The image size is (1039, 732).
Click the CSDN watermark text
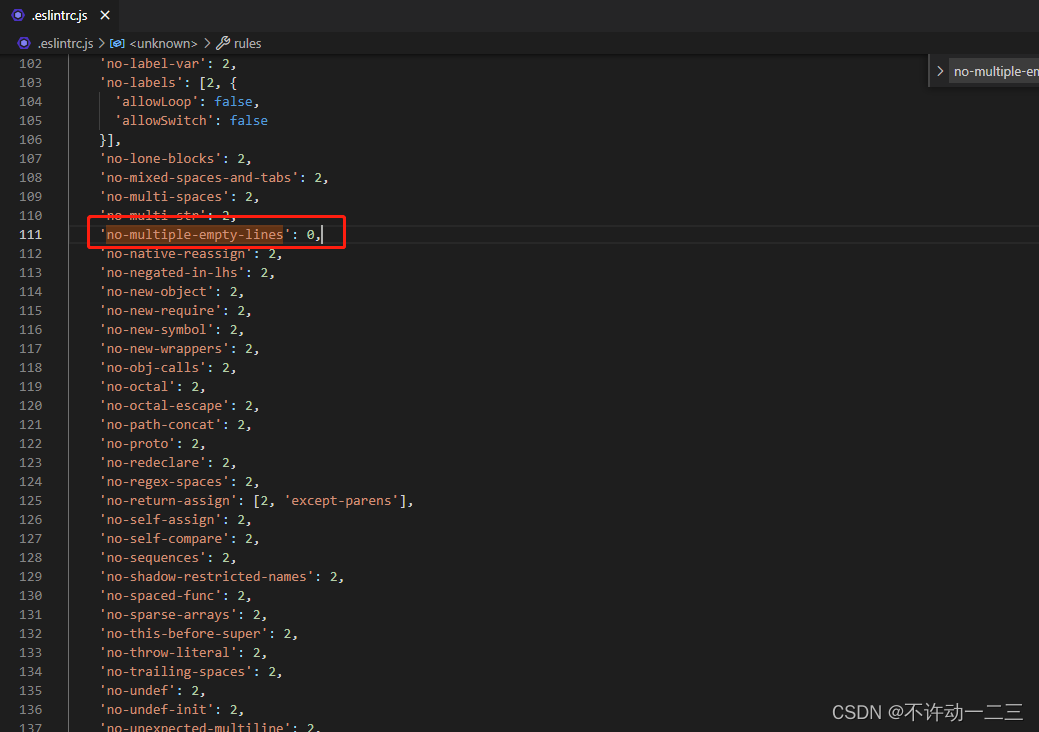[x=926, y=712]
